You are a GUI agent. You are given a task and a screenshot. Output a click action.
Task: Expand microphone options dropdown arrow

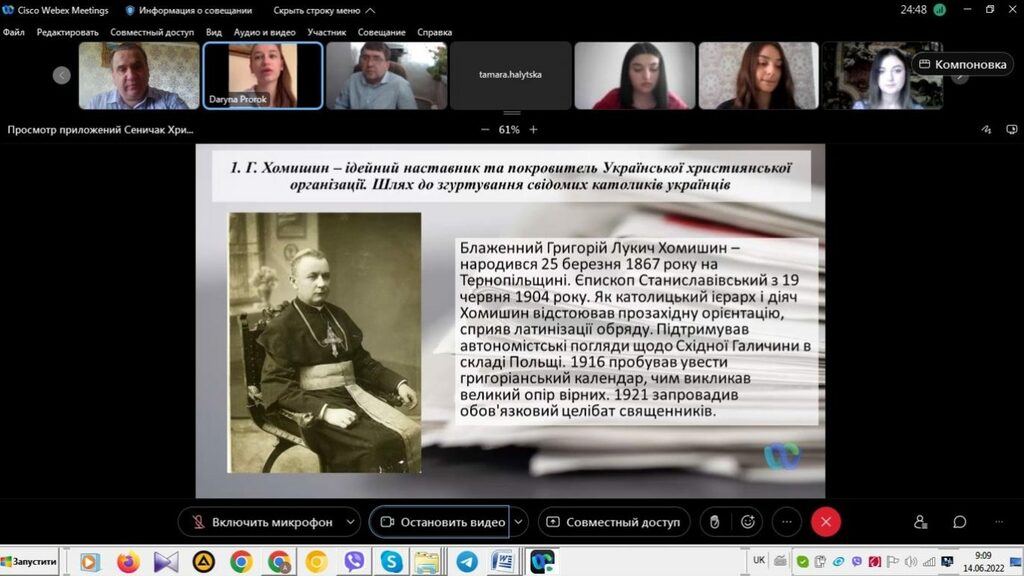tap(350, 522)
